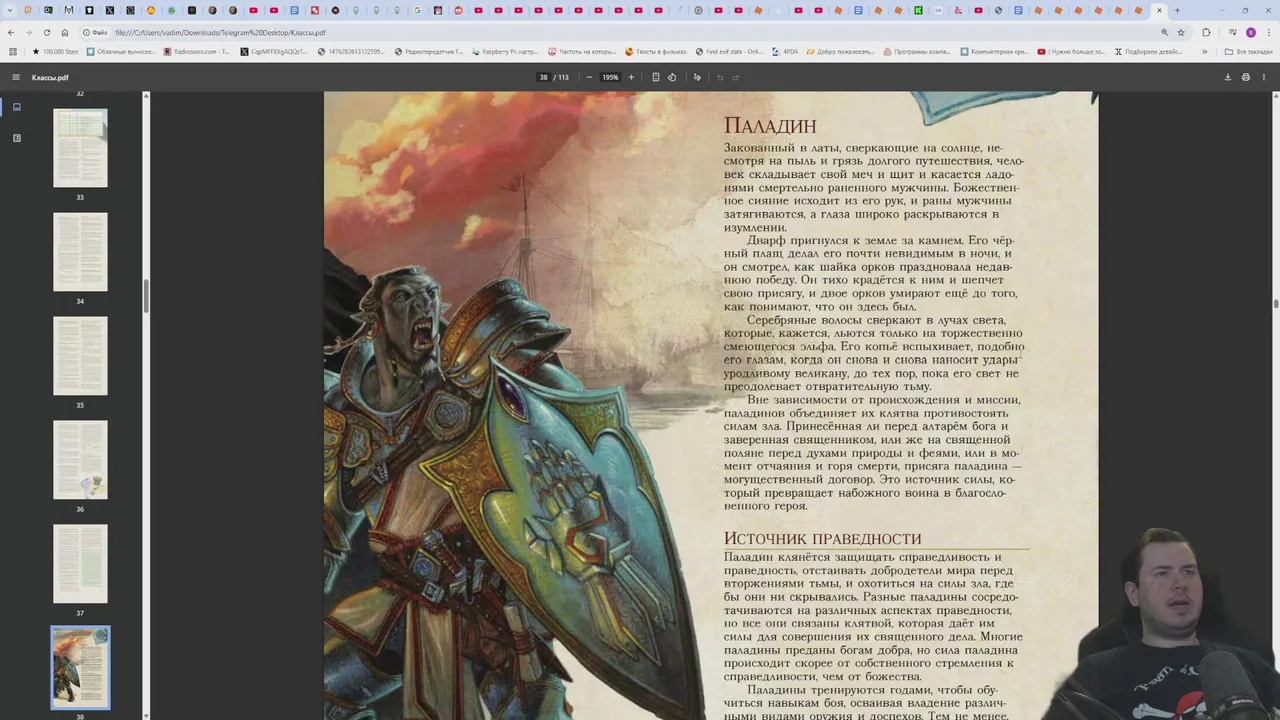Click the address bar URL

220,32
